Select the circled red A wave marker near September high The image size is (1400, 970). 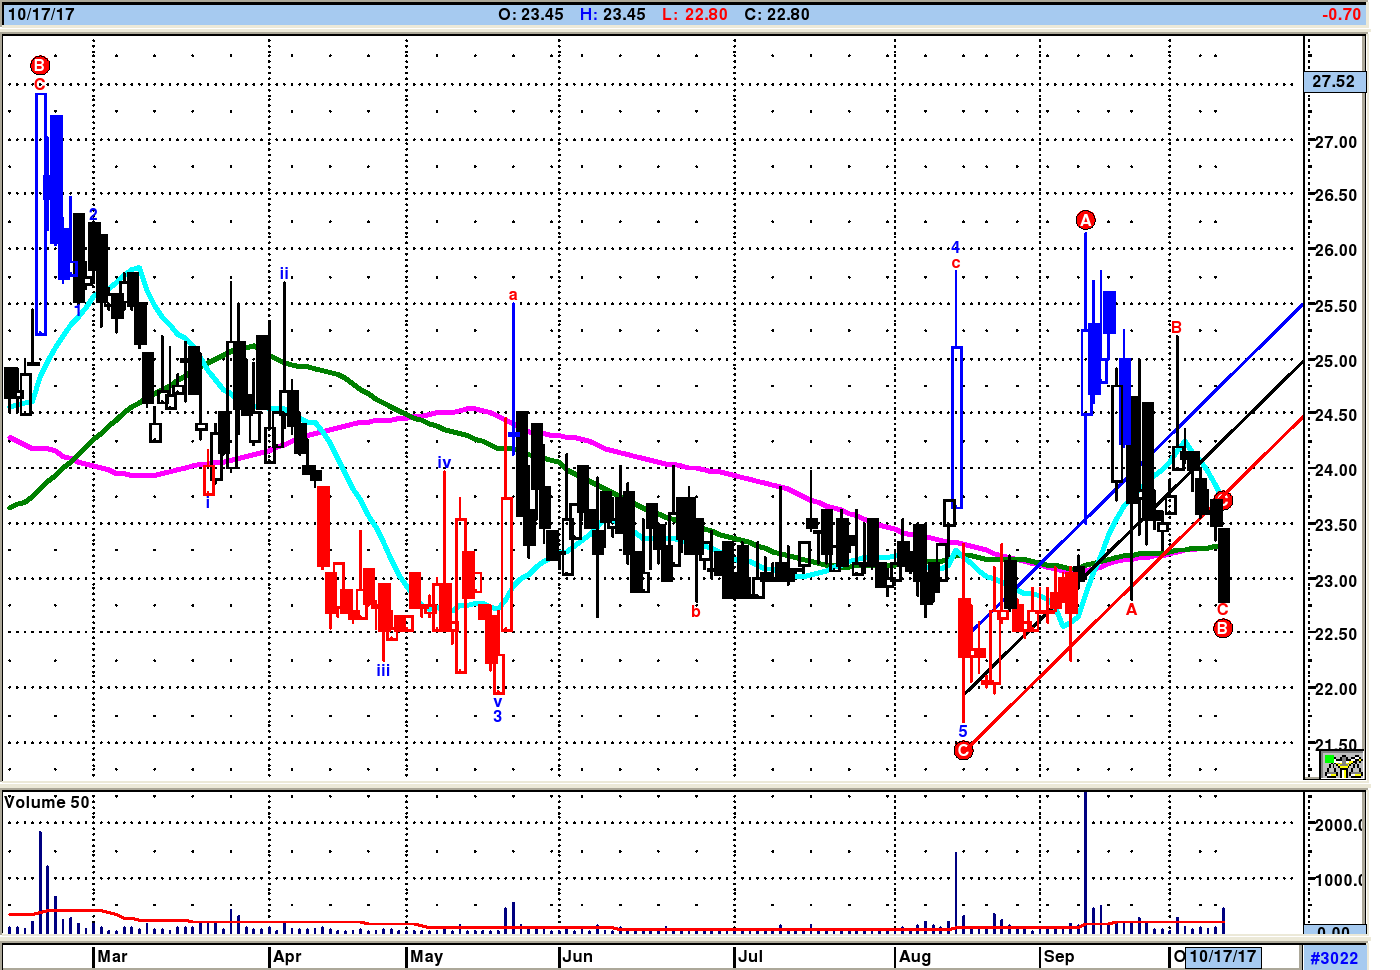tap(1086, 220)
